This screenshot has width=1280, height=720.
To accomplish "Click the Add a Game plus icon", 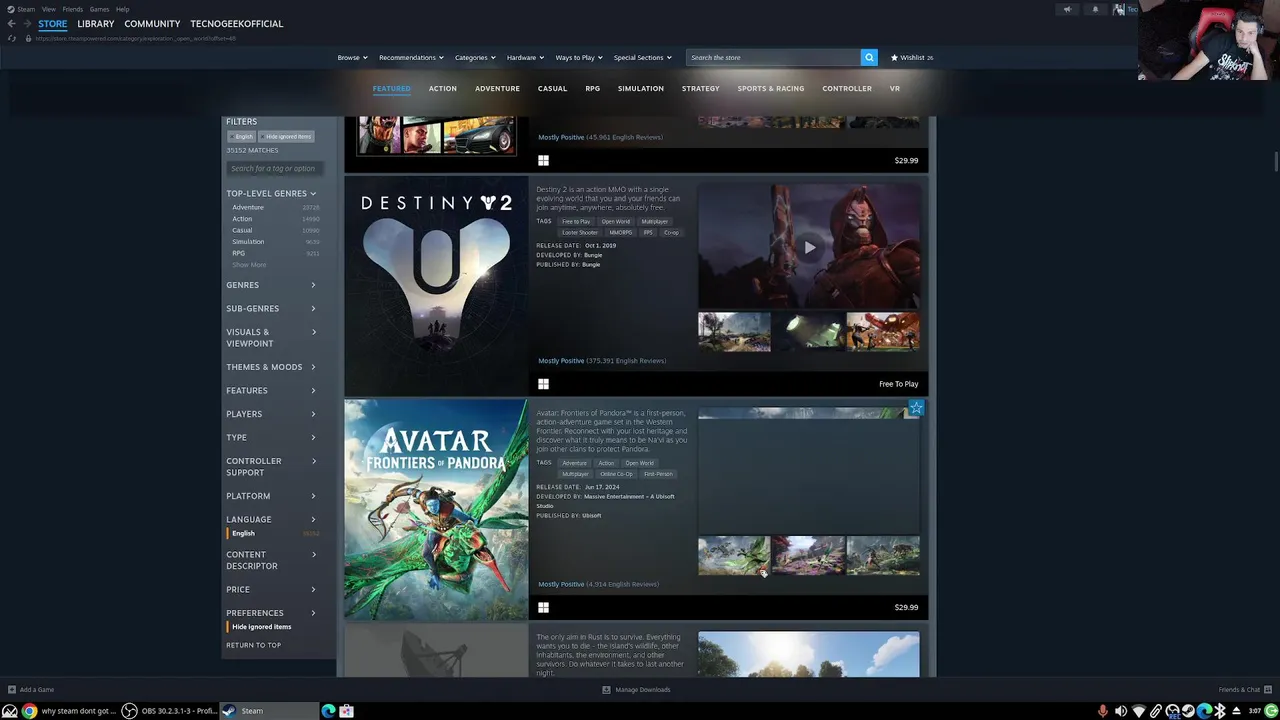I will click(x=12, y=689).
